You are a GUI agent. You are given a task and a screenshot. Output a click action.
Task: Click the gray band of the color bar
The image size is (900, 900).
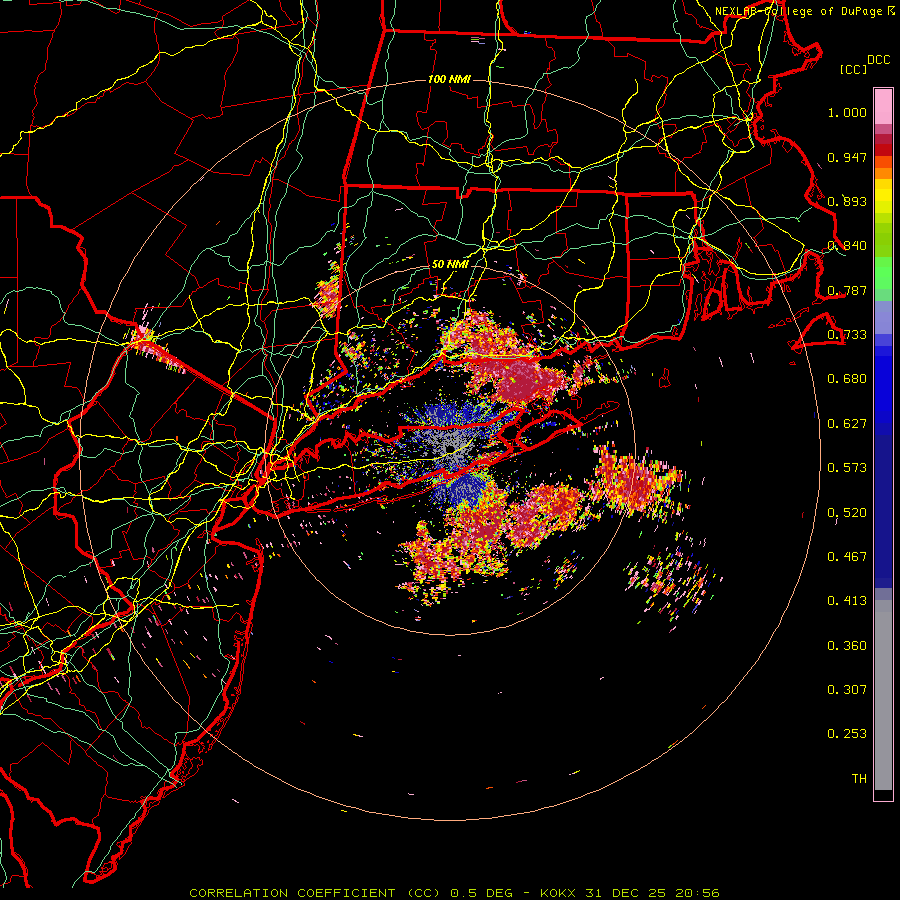coord(883,695)
